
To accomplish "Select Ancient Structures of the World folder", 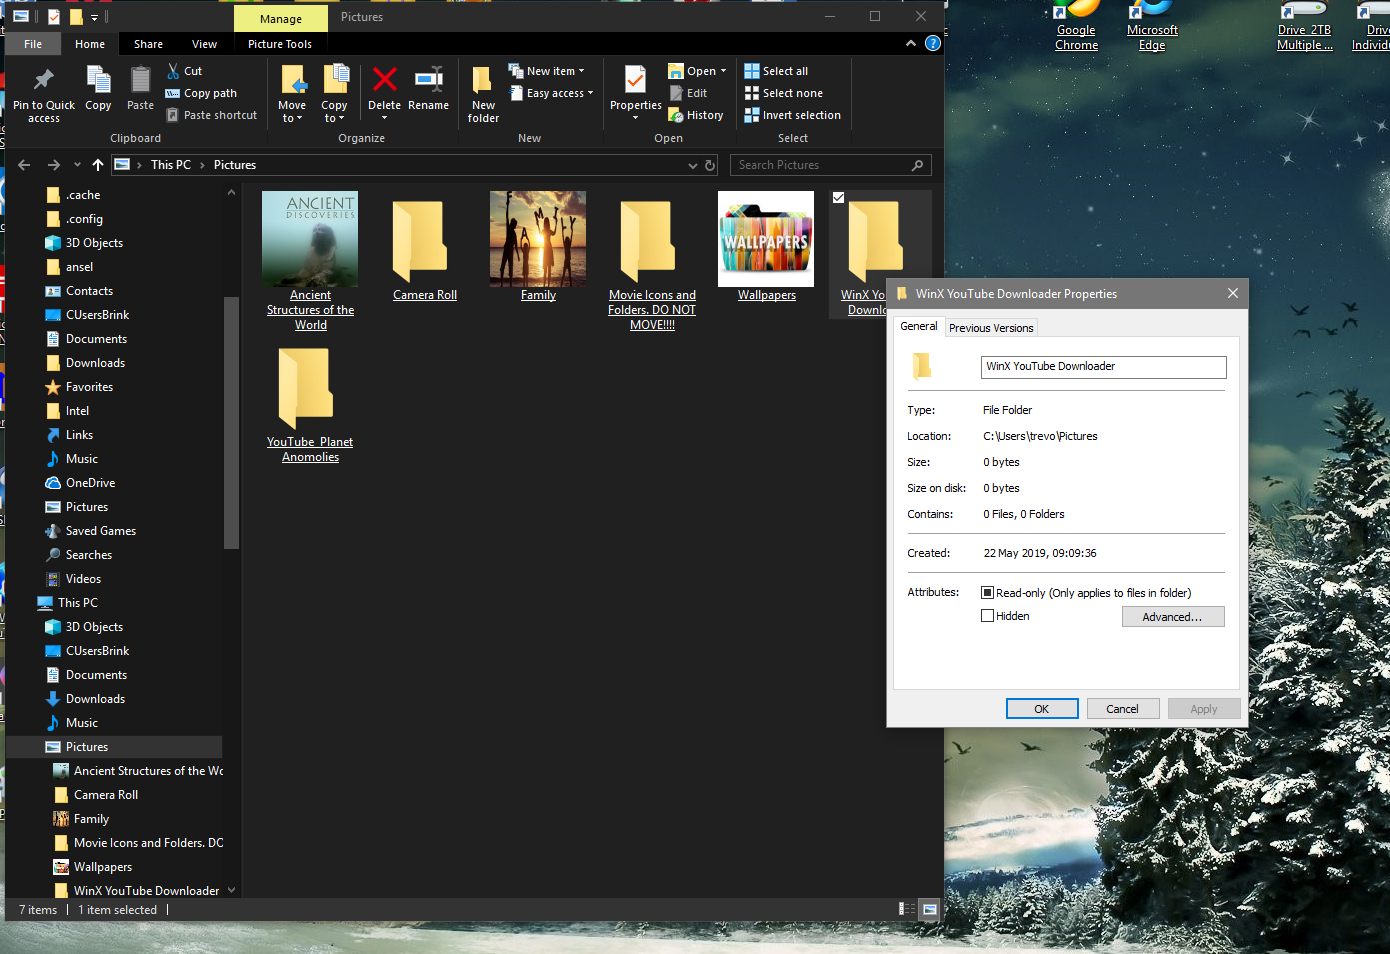I will coord(310,262).
